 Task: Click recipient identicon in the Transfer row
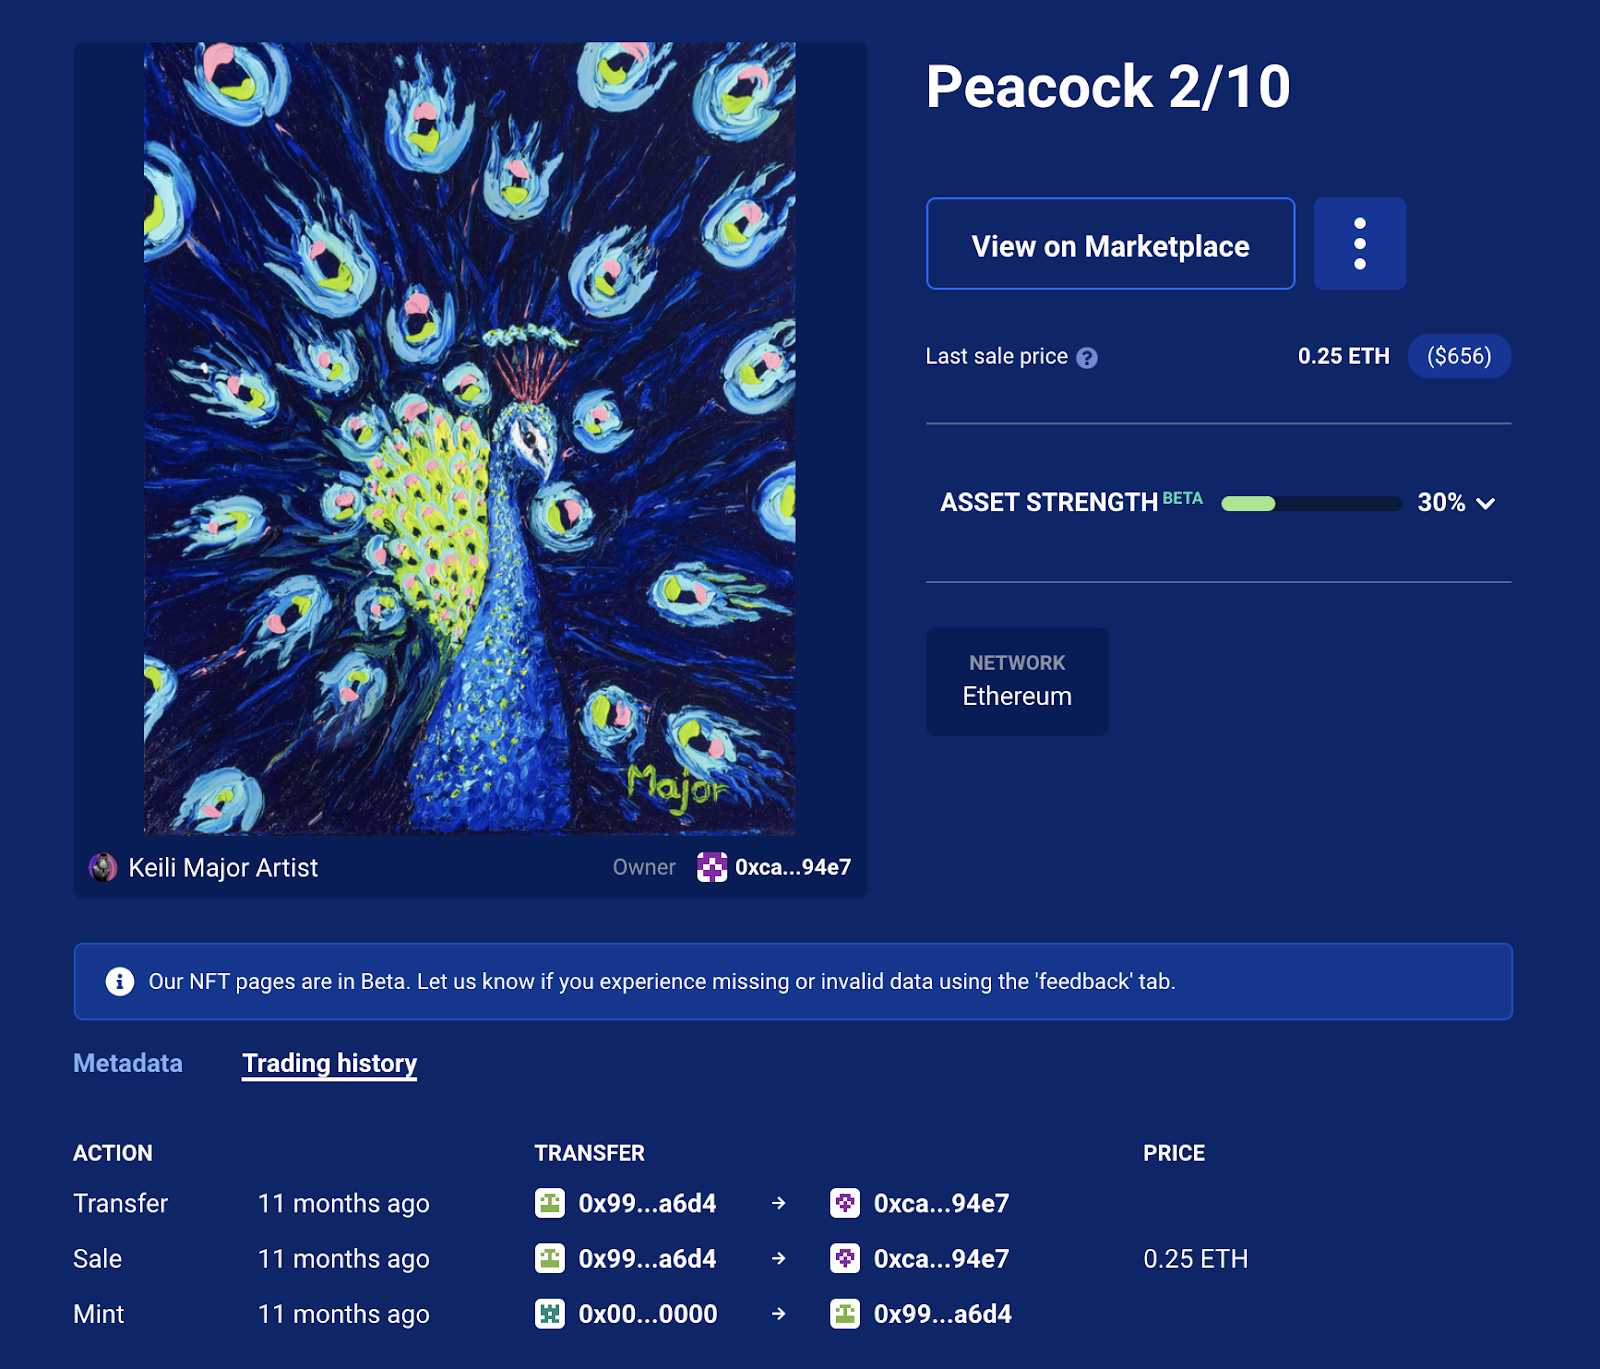click(x=845, y=1203)
